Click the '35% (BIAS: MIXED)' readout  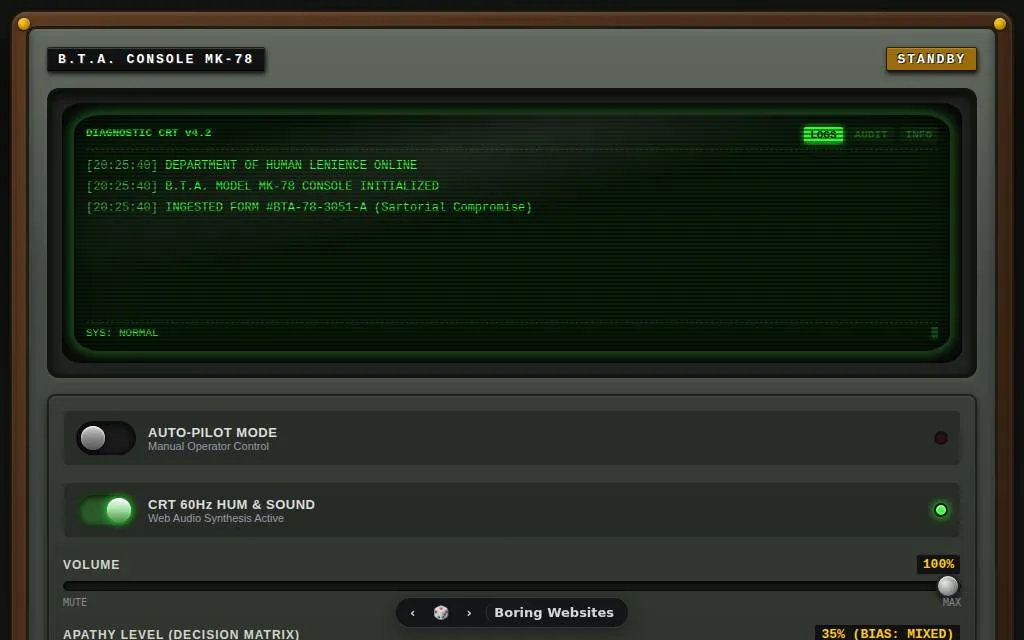tap(887, 633)
